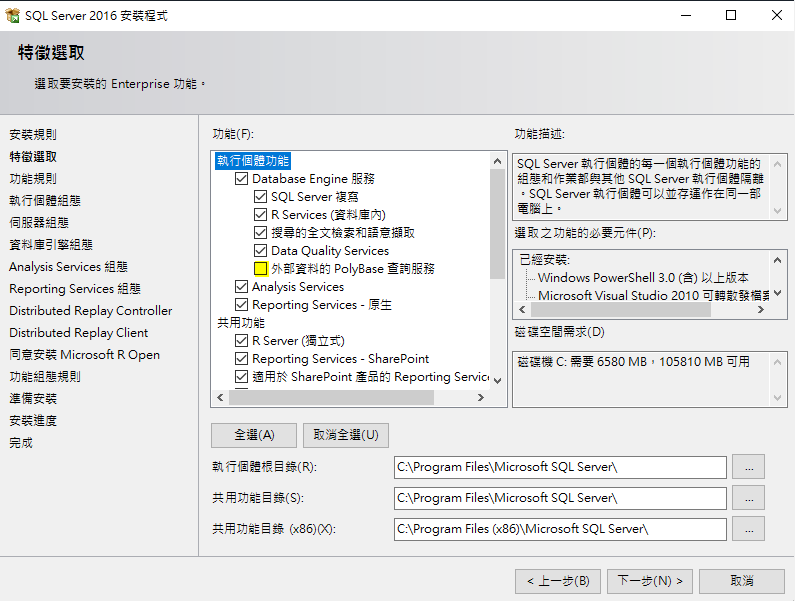Click prerequisites list scroll down arrow
795x601 pixels.
pos(777,293)
